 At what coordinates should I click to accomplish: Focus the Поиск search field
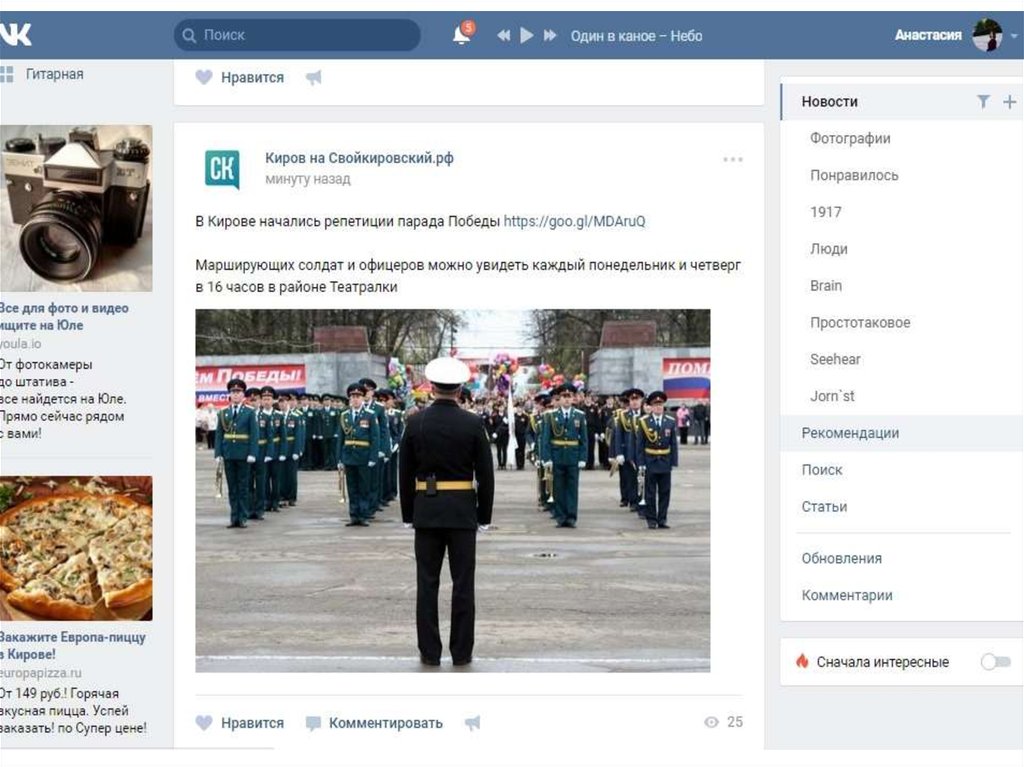(x=297, y=35)
